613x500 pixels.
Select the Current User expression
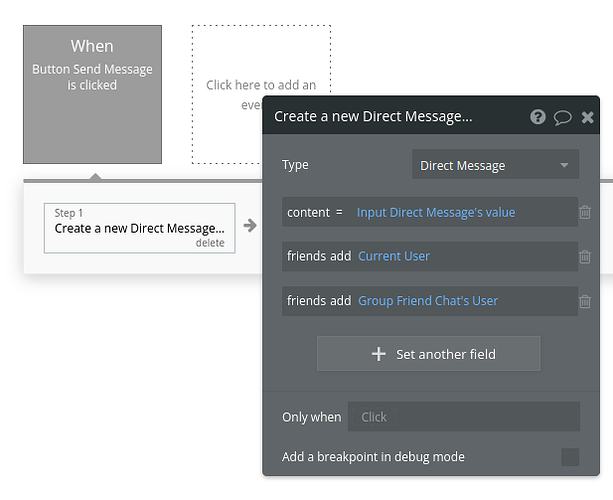pos(394,256)
